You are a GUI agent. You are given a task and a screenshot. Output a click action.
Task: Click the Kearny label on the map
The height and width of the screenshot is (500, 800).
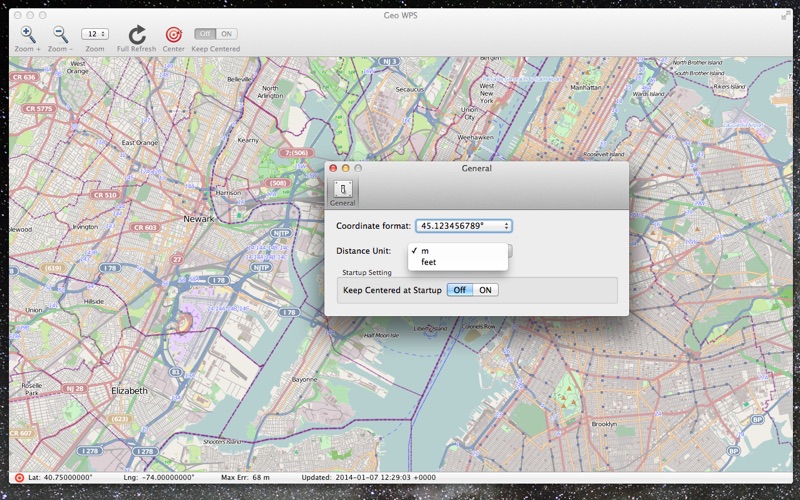tap(248, 140)
